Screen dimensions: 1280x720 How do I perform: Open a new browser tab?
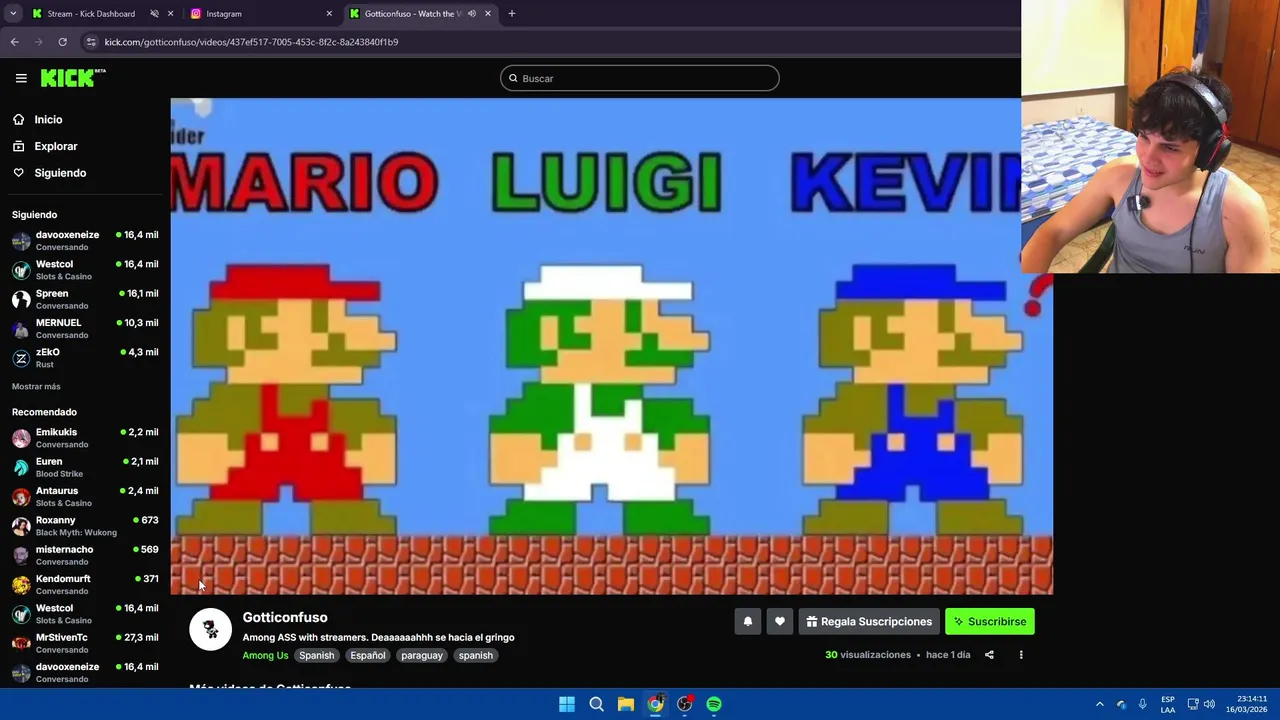(x=511, y=14)
